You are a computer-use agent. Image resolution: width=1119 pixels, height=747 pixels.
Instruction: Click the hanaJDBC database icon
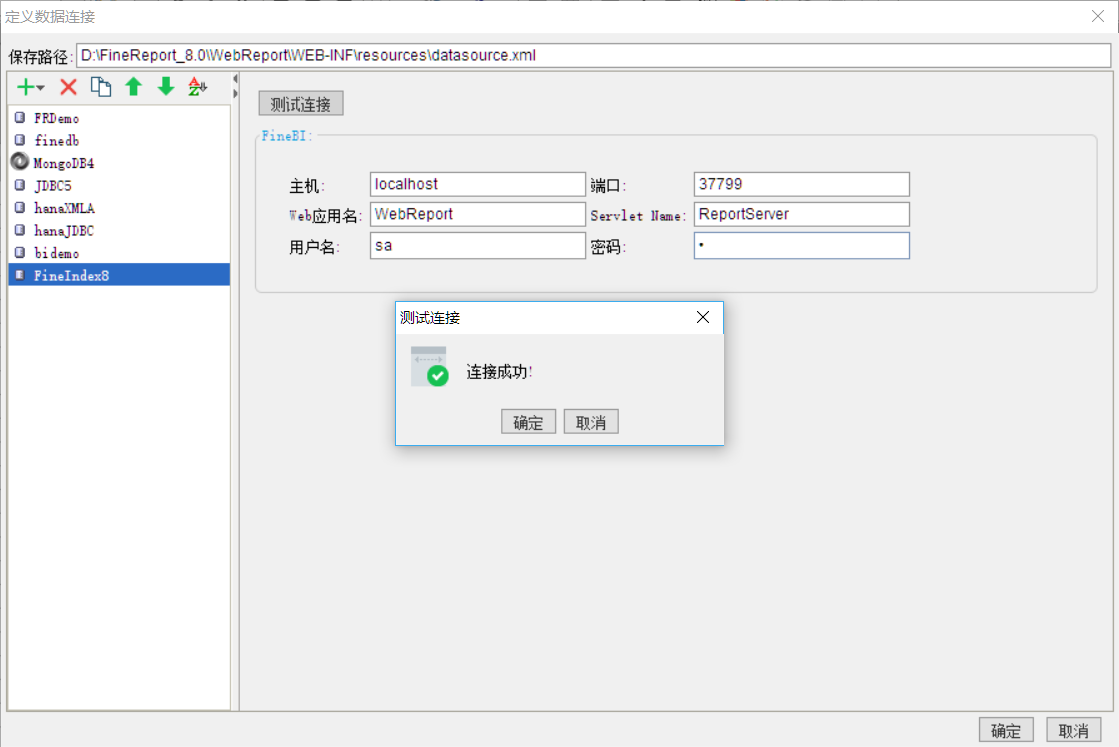click(20, 230)
